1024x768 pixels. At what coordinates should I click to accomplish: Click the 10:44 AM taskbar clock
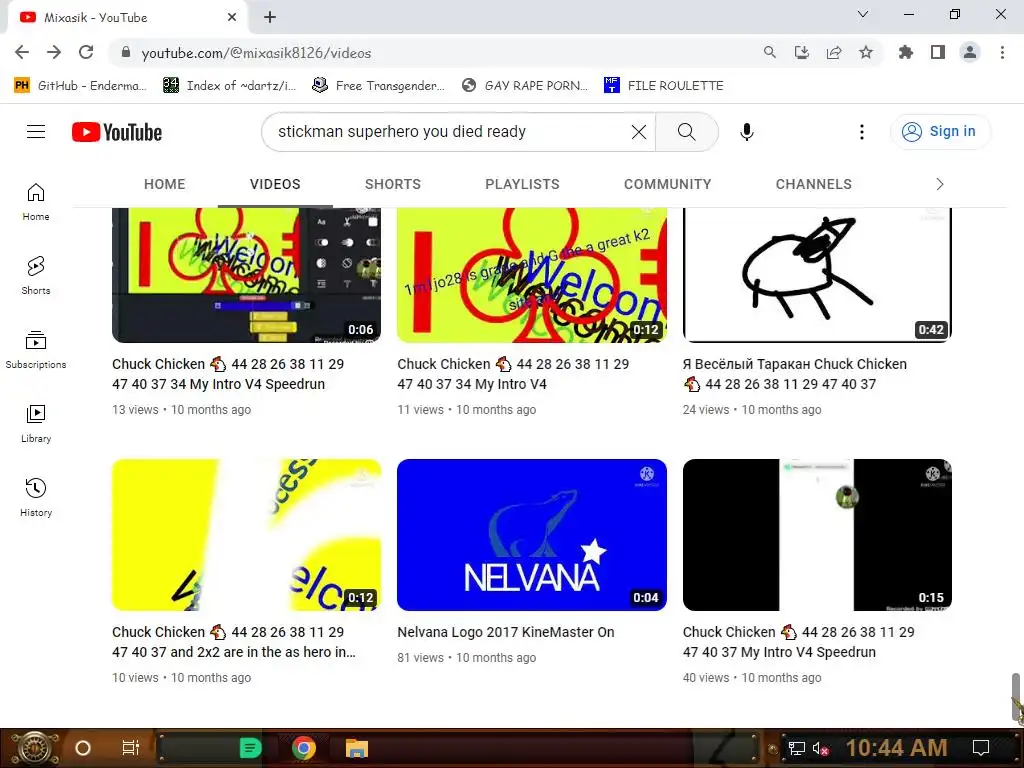tap(897, 748)
